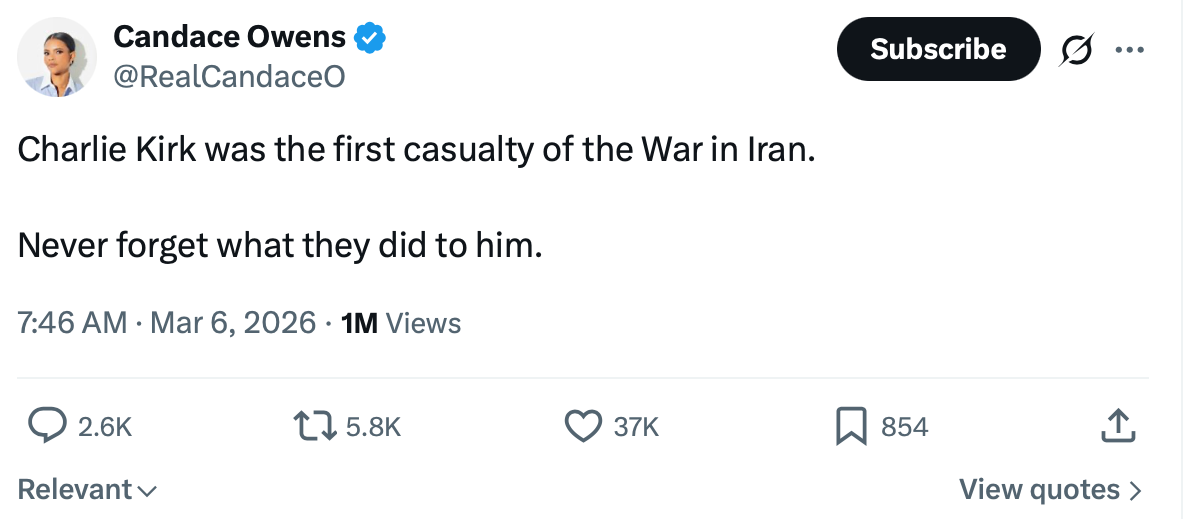This screenshot has width=1185, height=519.
Task: Click the @RealCandaceO handle
Action: (229, 76)
